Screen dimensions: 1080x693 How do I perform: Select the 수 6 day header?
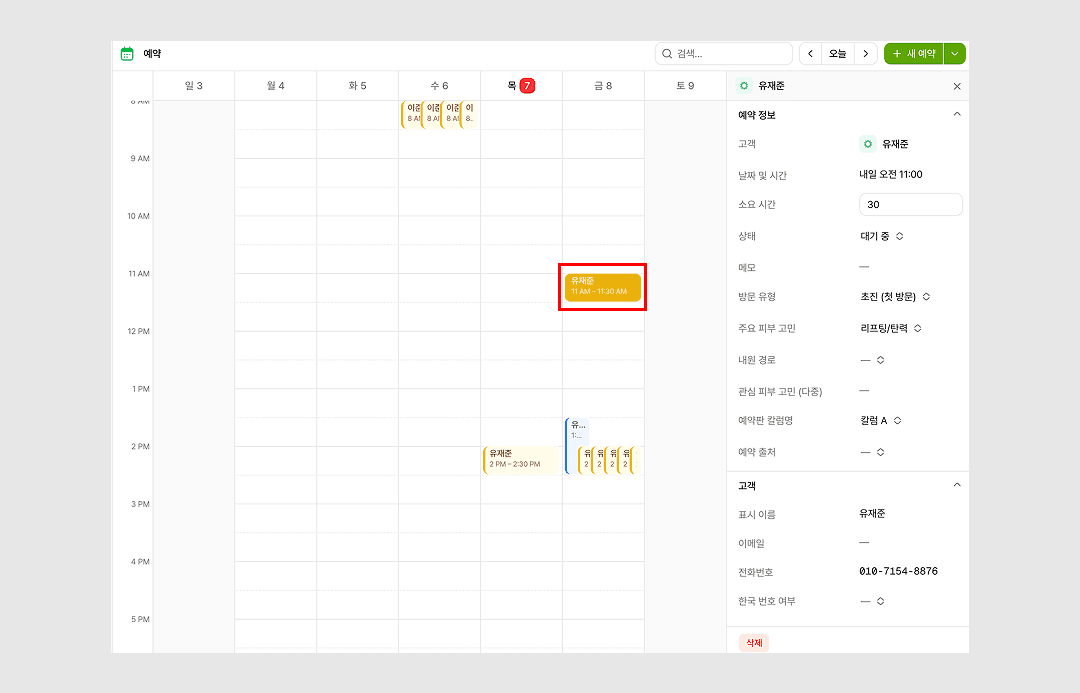tap(439, 85)
